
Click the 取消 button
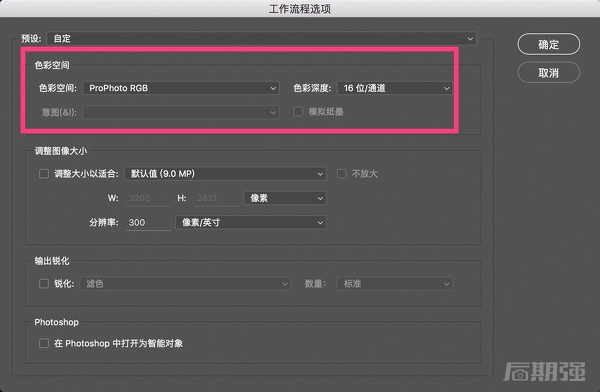click(x=548, y=72)
